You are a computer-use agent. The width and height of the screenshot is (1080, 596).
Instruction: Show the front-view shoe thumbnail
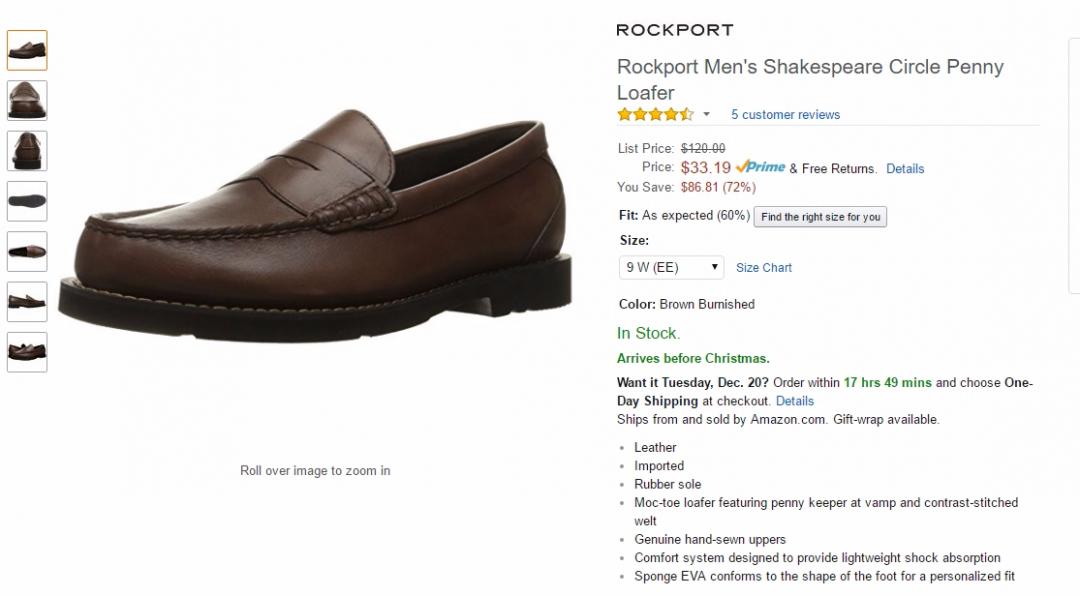(x=27, y=100)
